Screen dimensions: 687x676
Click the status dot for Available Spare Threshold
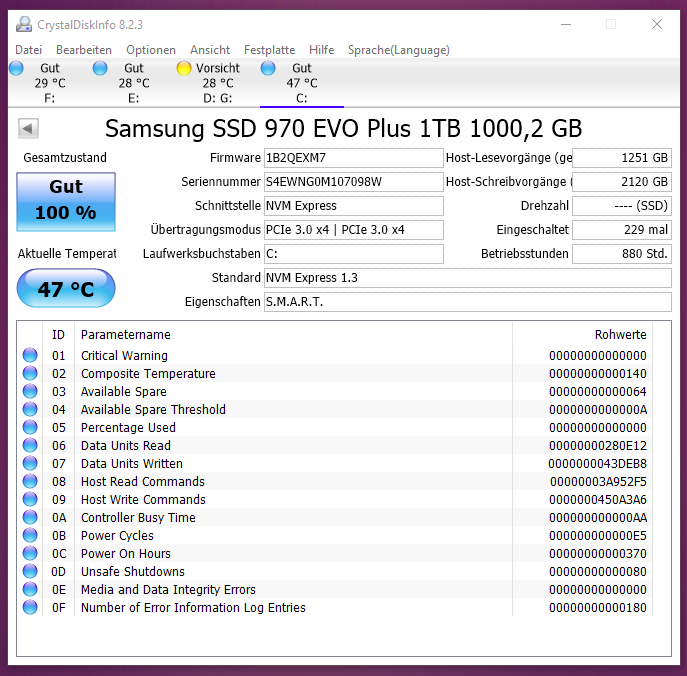[x=30, y=409]
